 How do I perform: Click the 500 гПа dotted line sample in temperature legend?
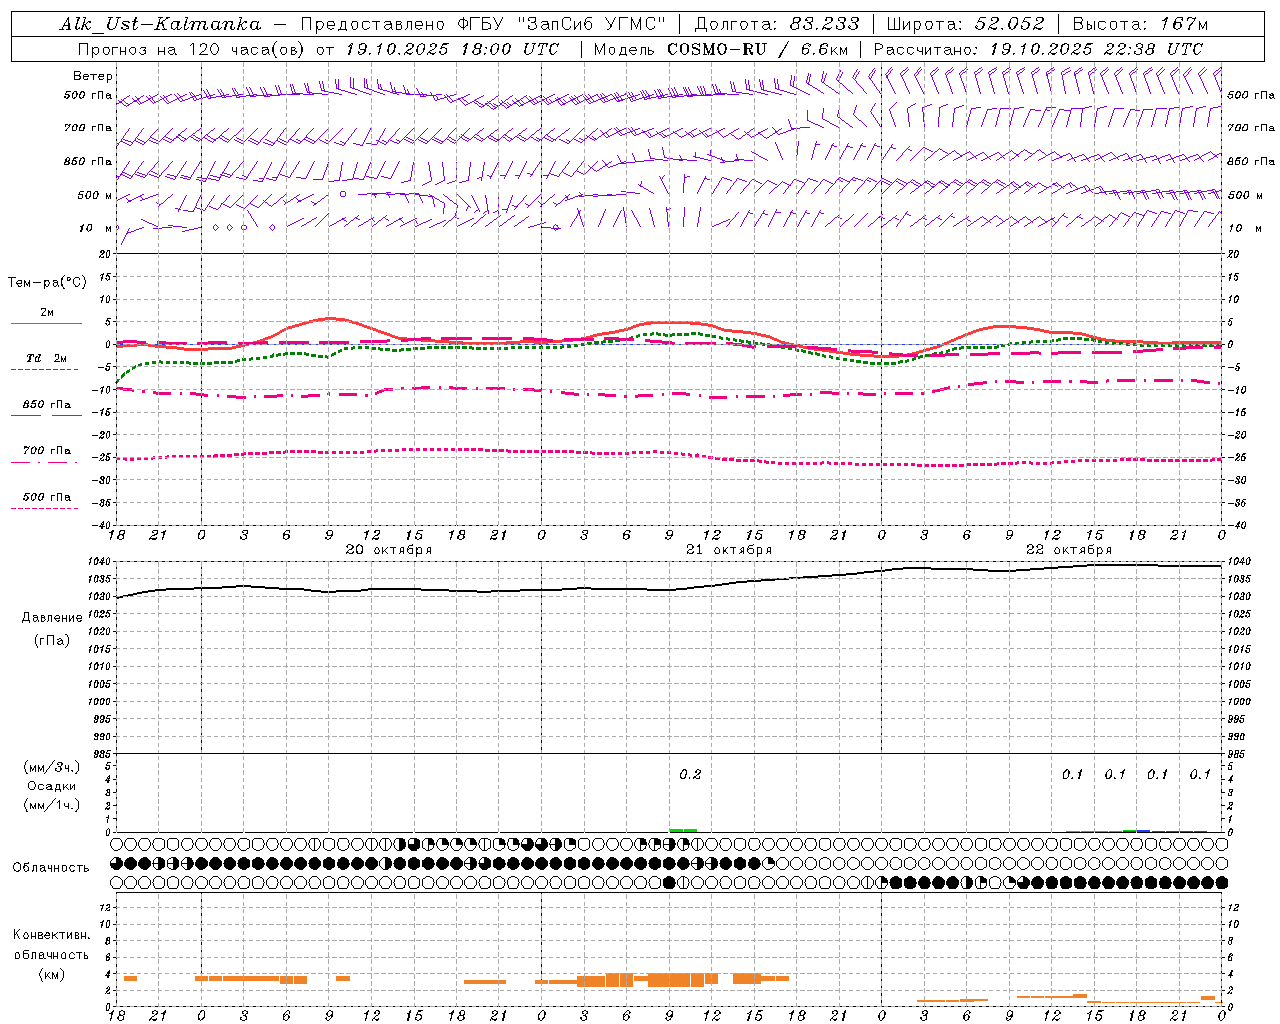pyautogui.click(x=44, y=508)
